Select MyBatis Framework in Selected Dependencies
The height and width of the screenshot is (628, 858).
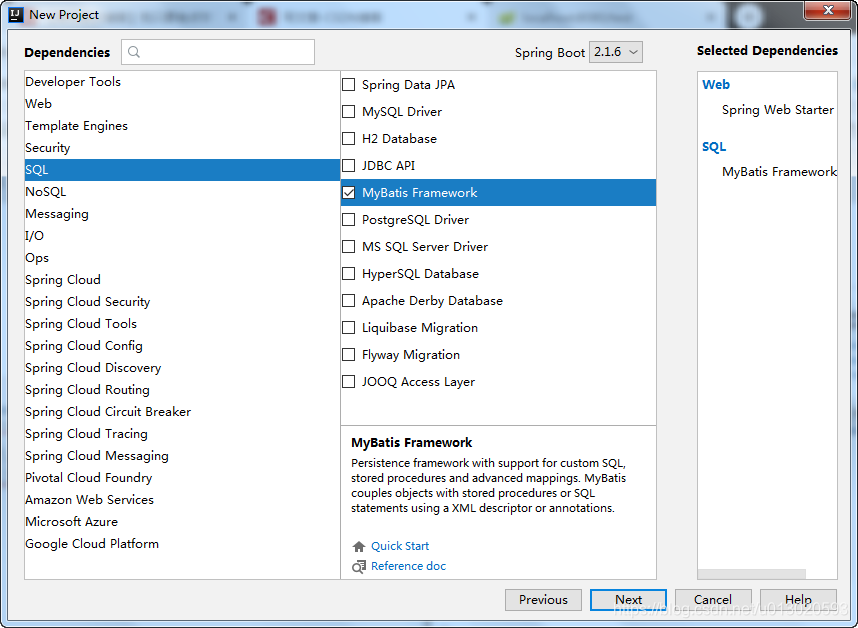779,172
